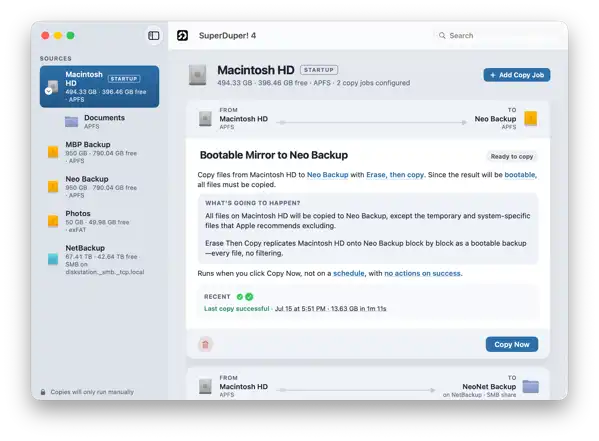This screenshot has width=599, height=441.
Task: Click the Add Copy Job button
Action: coord(517,75)
